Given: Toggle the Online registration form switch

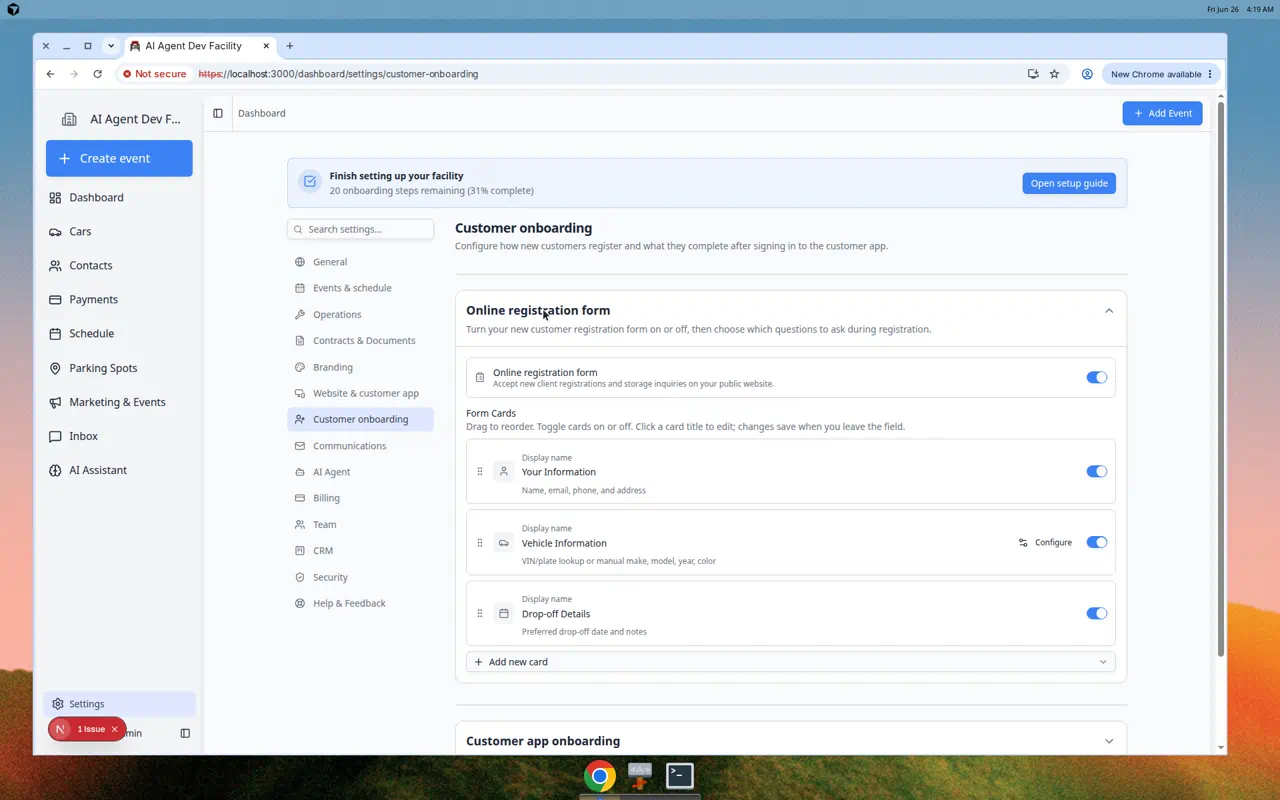Looking at the screenshot, I should click(1097, 377).
